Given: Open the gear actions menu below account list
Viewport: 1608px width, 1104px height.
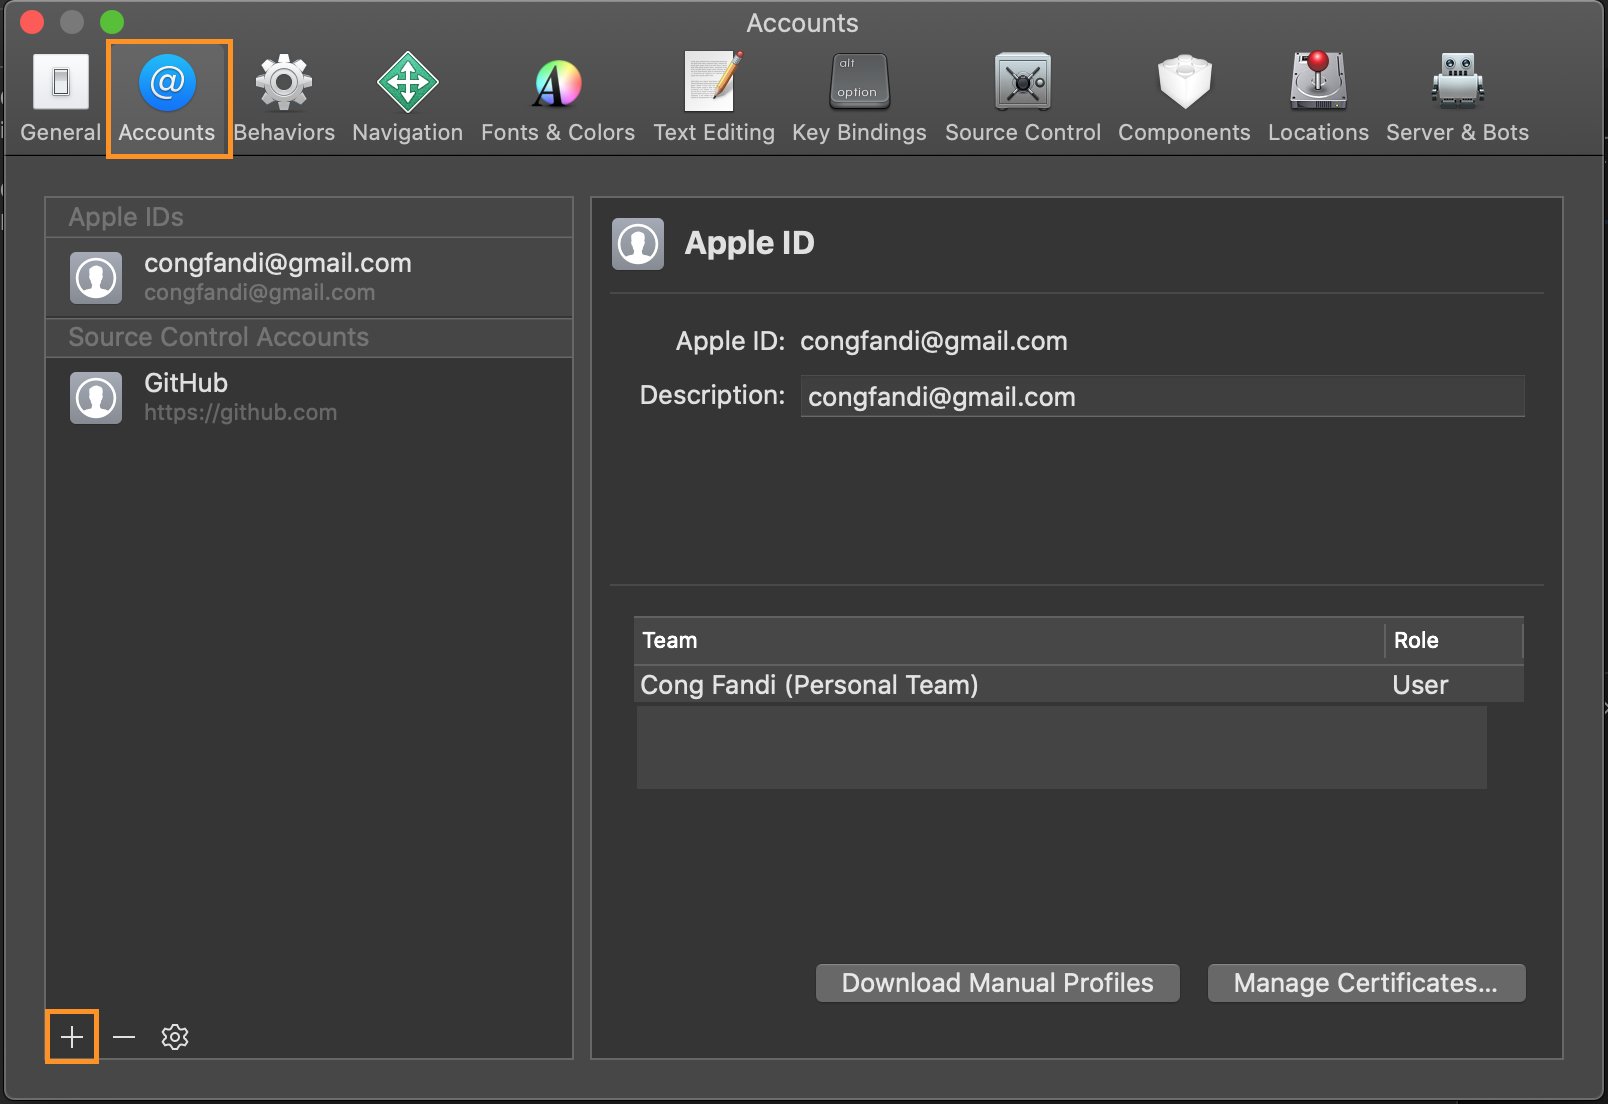Looking at the screenshot, I should click(x=175, y=1037).
